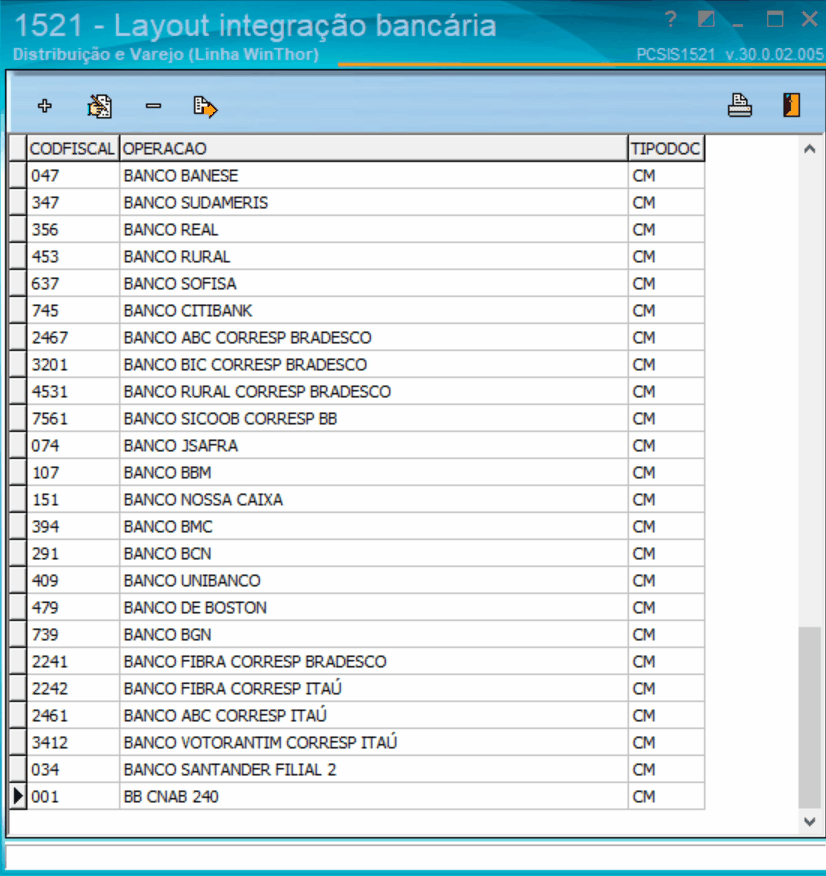Click the vertical scrollbar thumb

coord(809,717)
